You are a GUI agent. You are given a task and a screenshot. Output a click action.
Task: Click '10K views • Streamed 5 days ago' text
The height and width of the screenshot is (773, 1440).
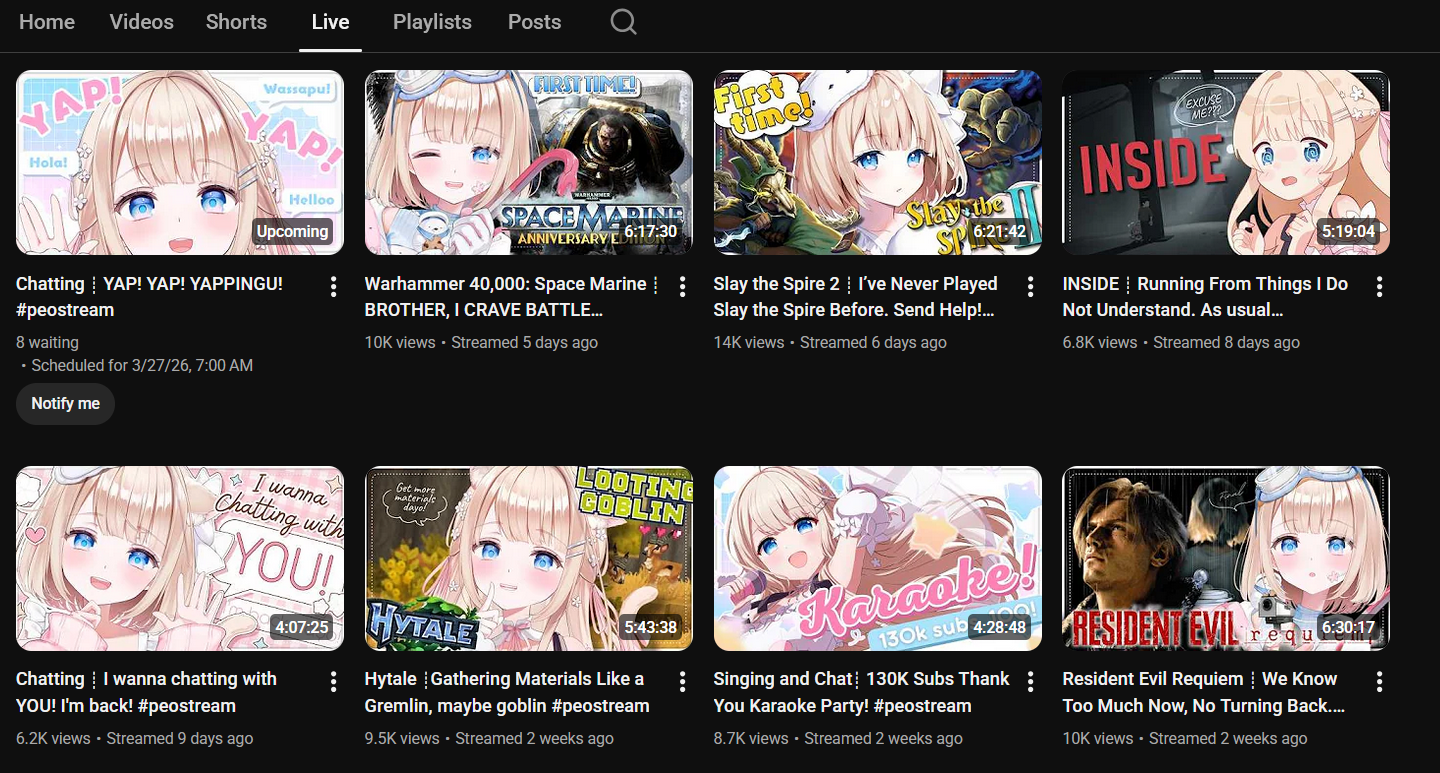tap(481, 342)
